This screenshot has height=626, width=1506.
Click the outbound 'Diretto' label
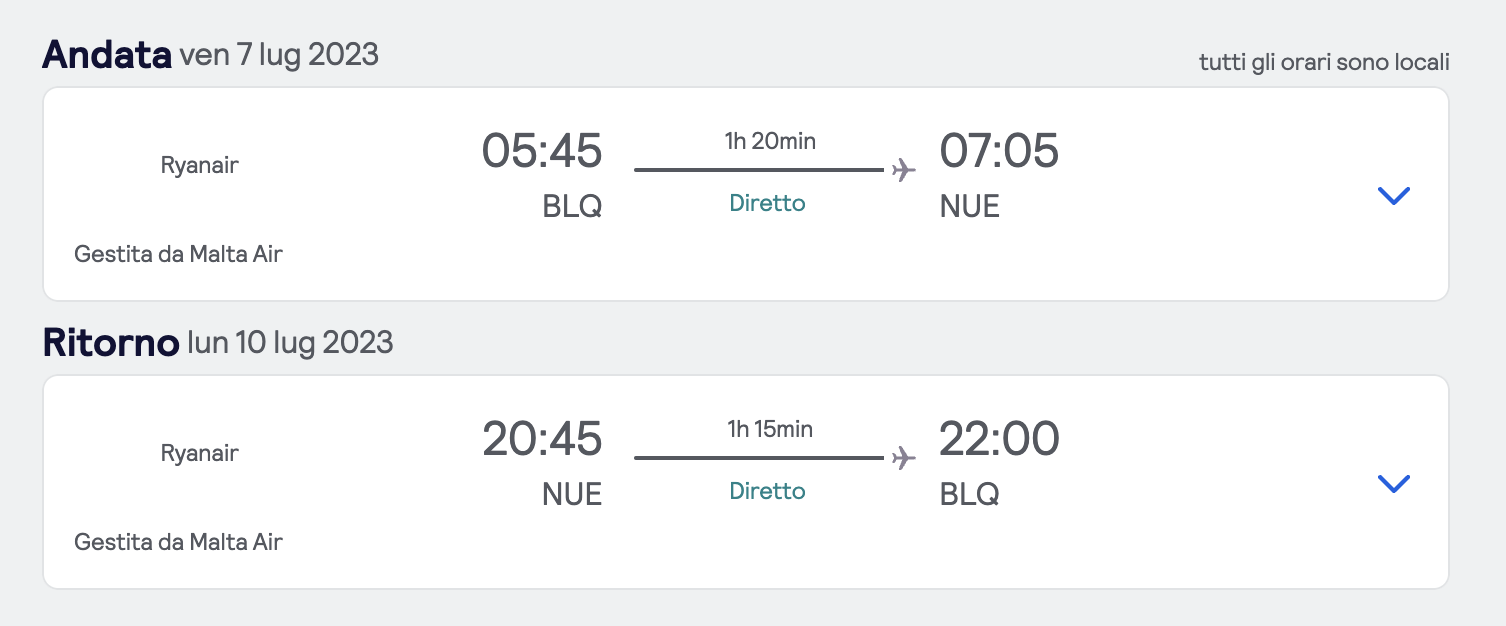[767, 203]
